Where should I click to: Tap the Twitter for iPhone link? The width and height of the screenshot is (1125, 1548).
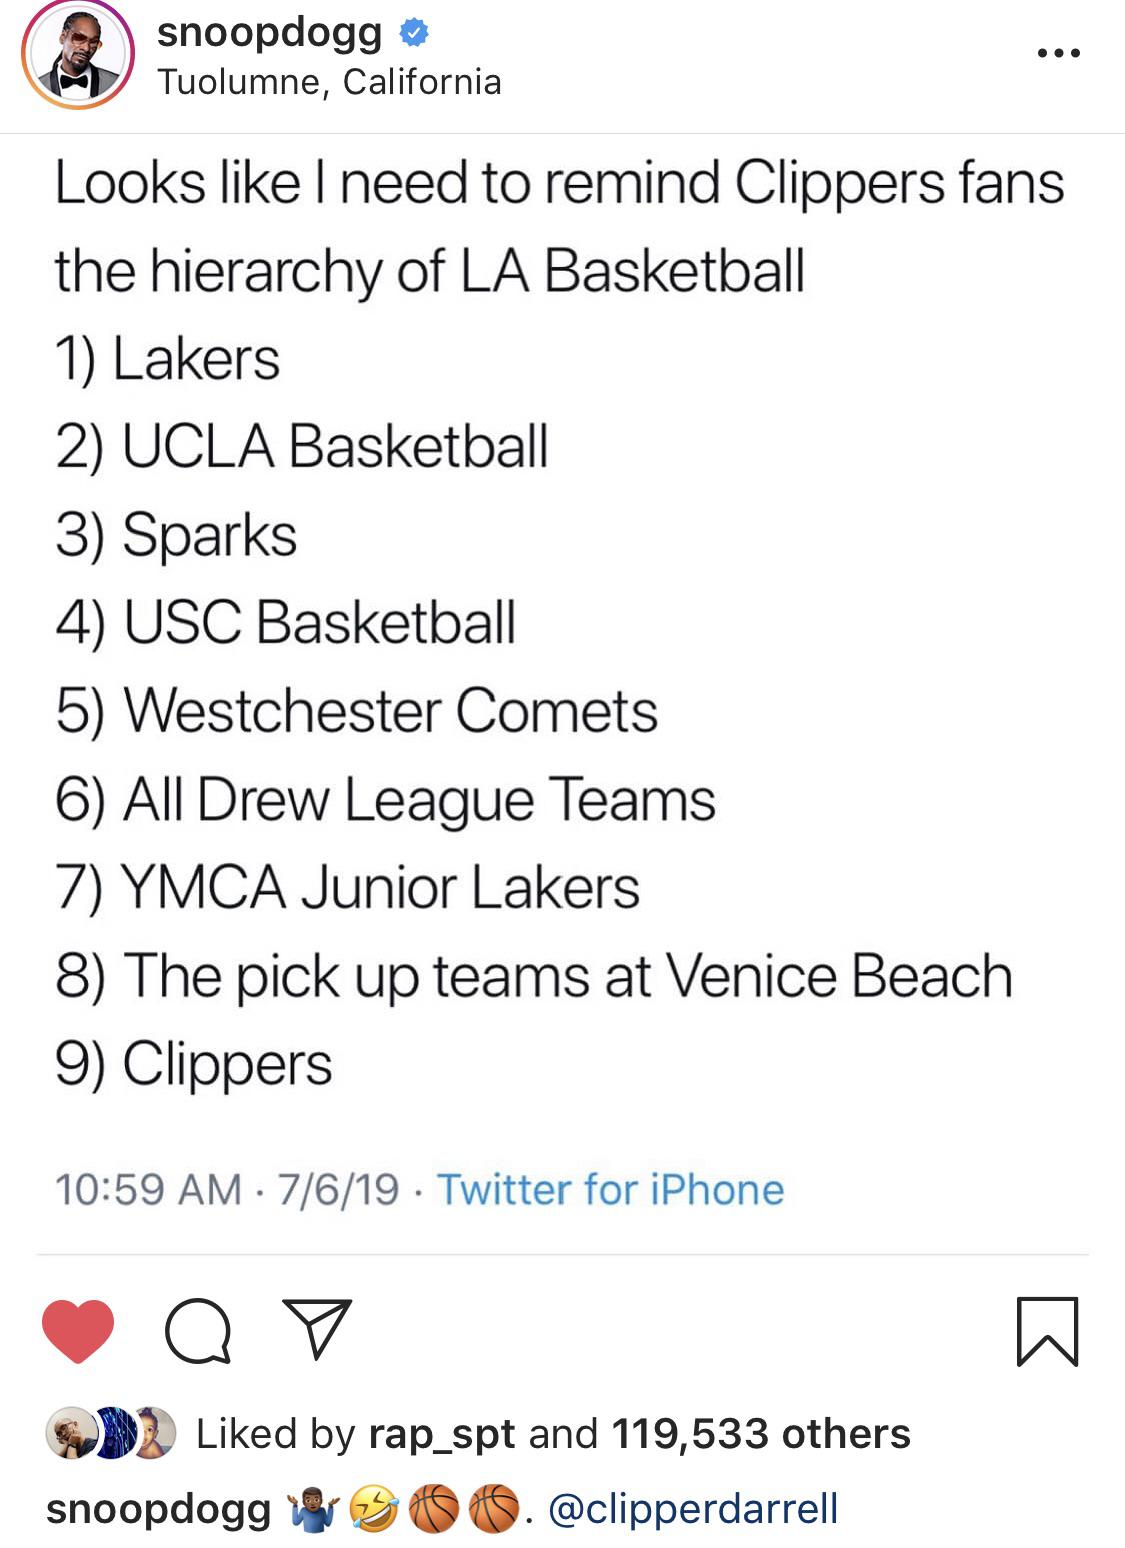click(x=610, y=1189)
